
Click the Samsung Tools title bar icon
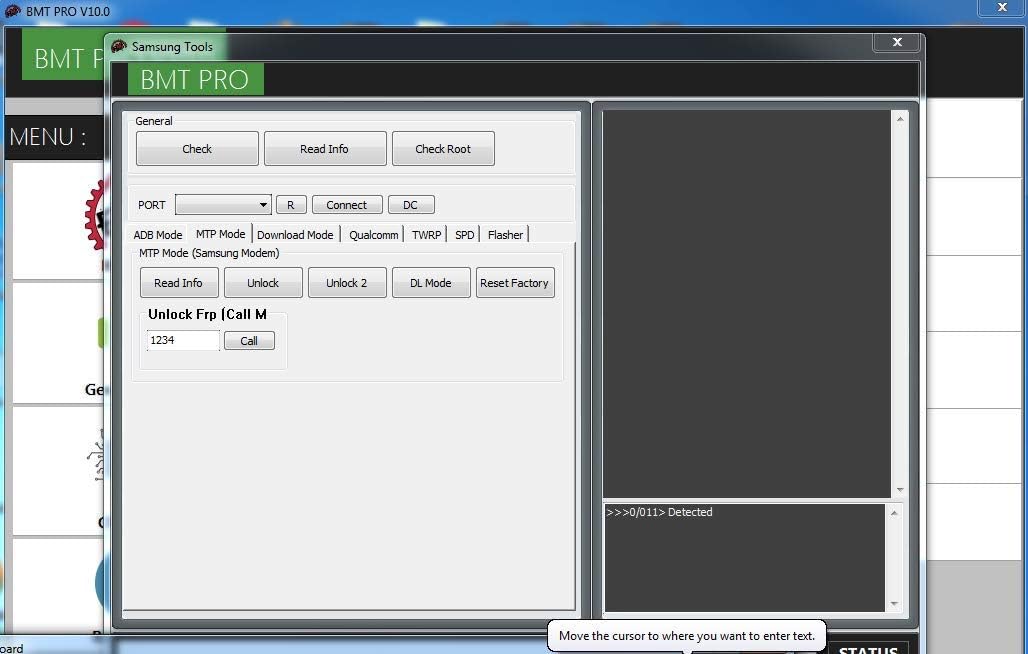119,46
